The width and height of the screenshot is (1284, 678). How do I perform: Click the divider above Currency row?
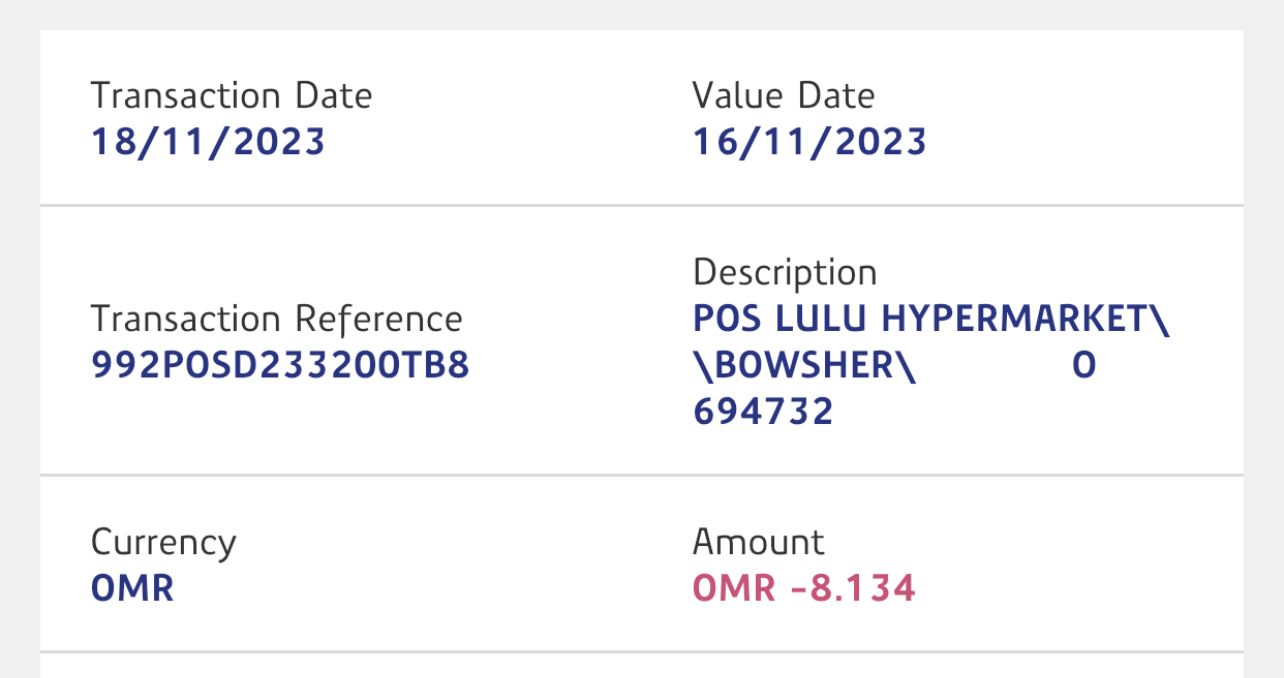click(641, 475)
